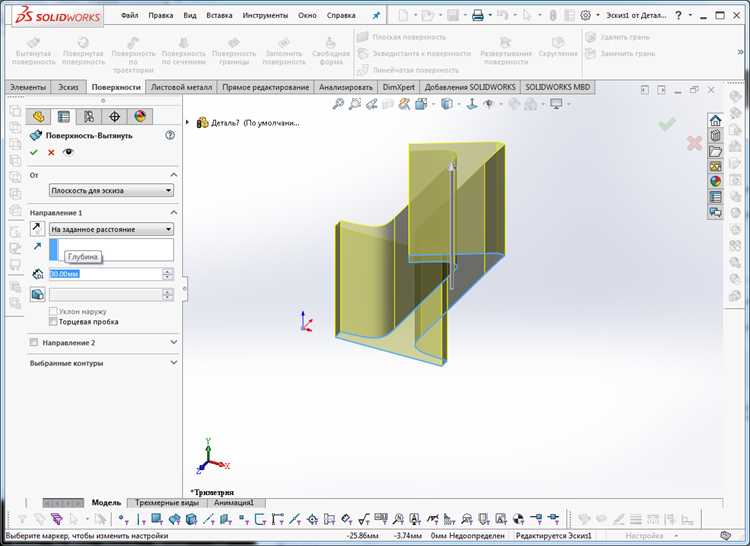Open the Options gear icon
Image resolution: width=750 pixels, height=546 pixels.
585,15
